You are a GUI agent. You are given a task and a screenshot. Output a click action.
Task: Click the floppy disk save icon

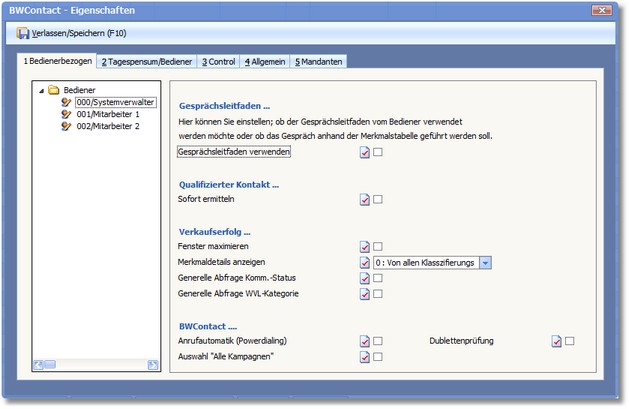click(x=22, y=33)
